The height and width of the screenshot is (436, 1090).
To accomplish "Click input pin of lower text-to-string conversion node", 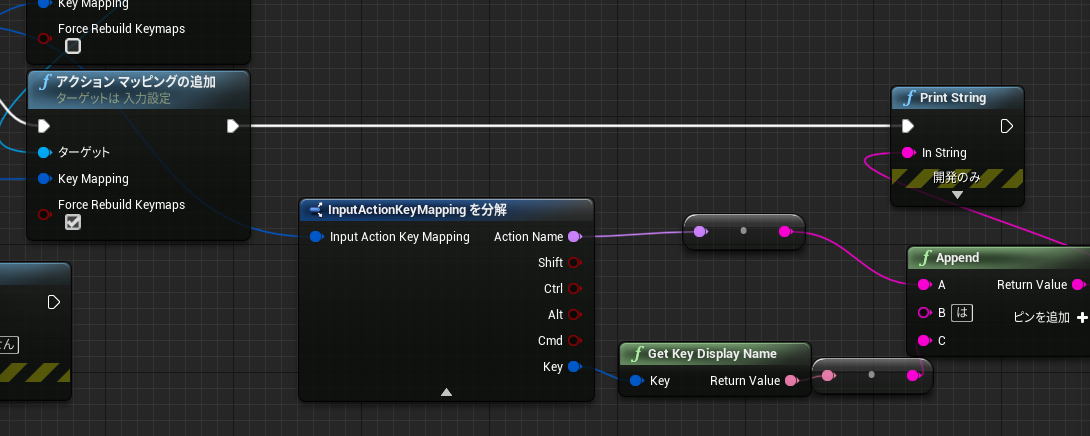I will pyautogui.click(x=829, y=376).
